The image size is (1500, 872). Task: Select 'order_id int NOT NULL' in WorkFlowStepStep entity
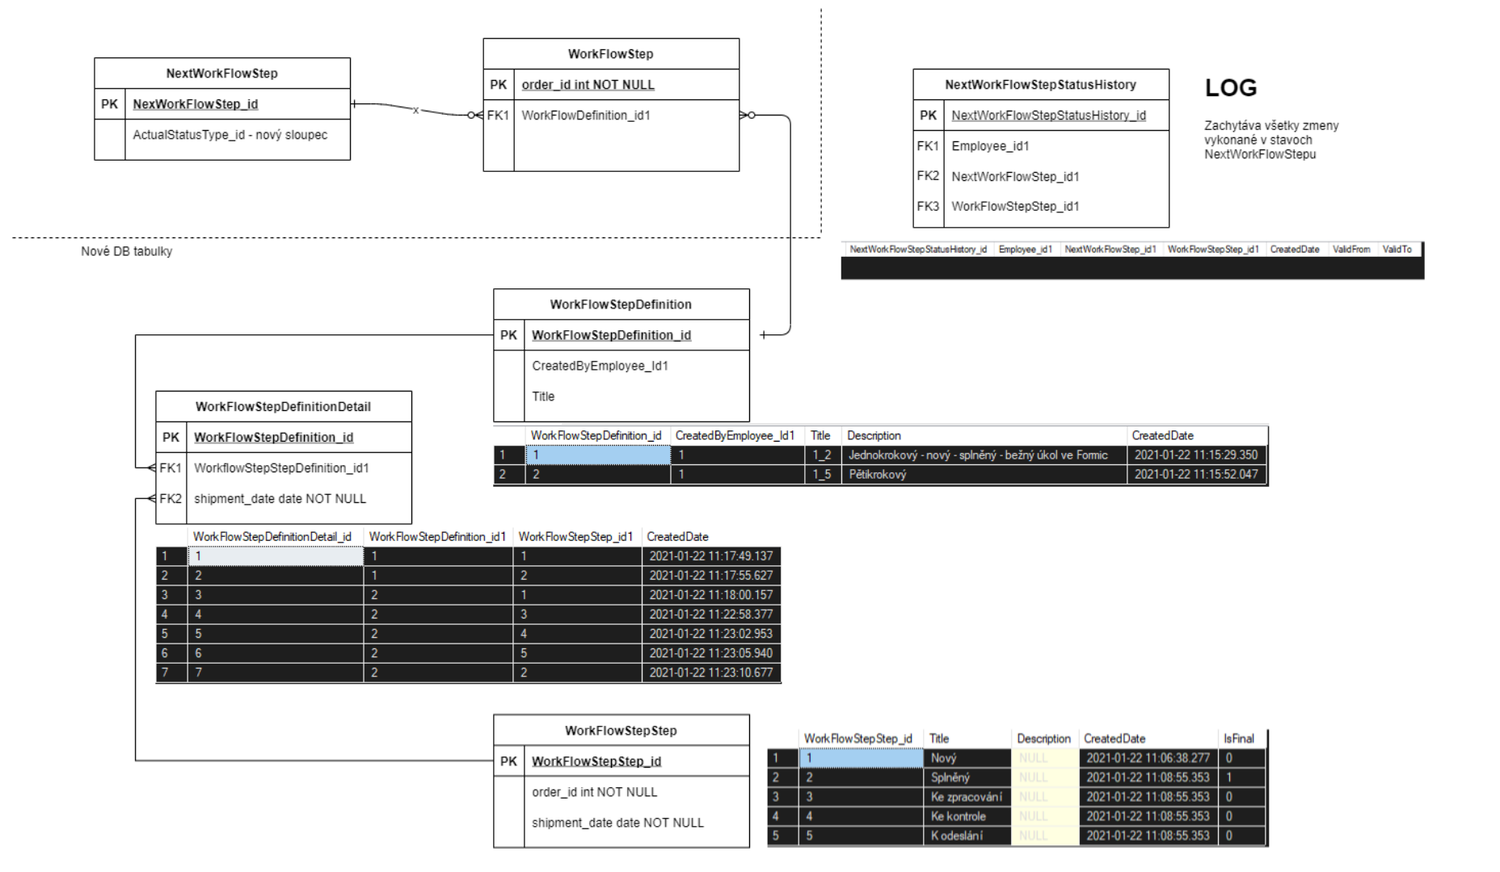click(595, 792)
